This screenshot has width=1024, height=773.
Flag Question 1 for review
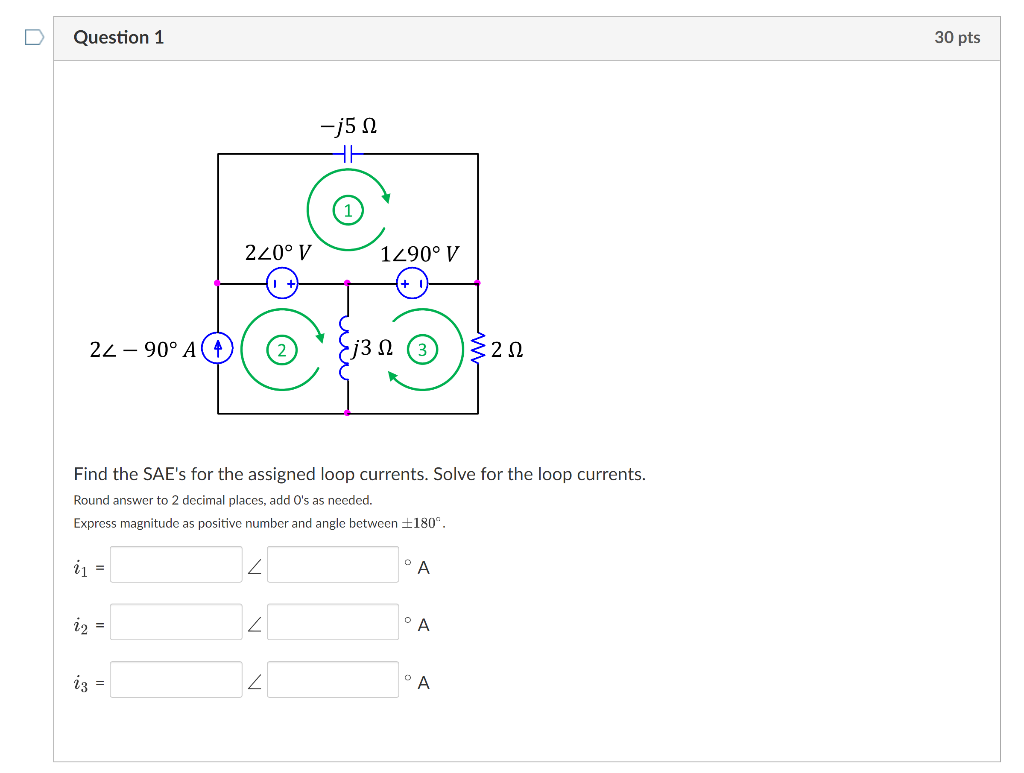(31, 35)
